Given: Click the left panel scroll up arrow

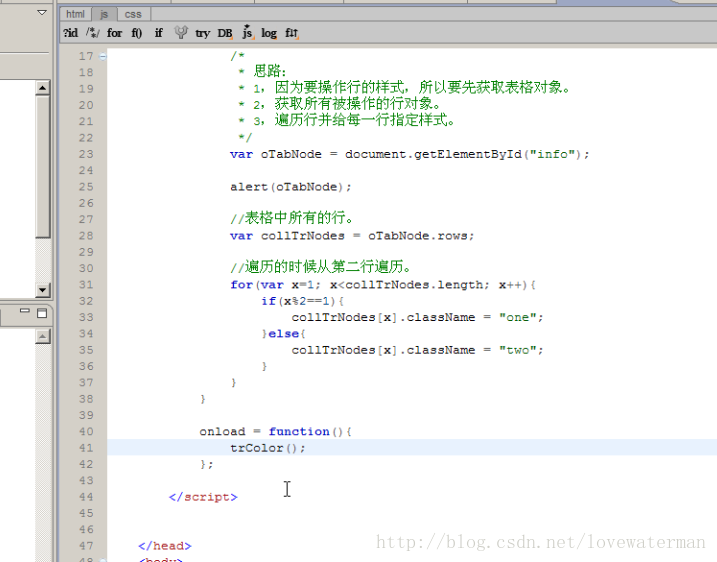Looking at the screenshot, I should pyautogui.click(x=43, y=88).
